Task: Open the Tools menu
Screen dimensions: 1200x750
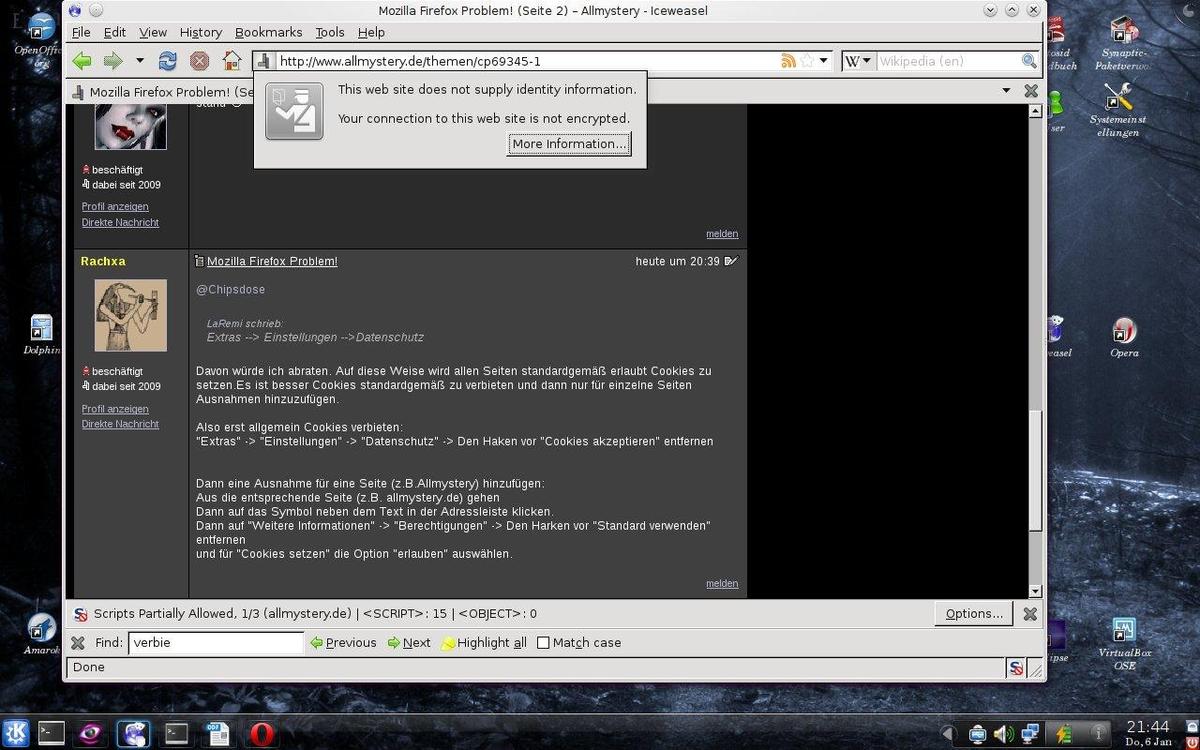Action: click(x=330, y=32)
